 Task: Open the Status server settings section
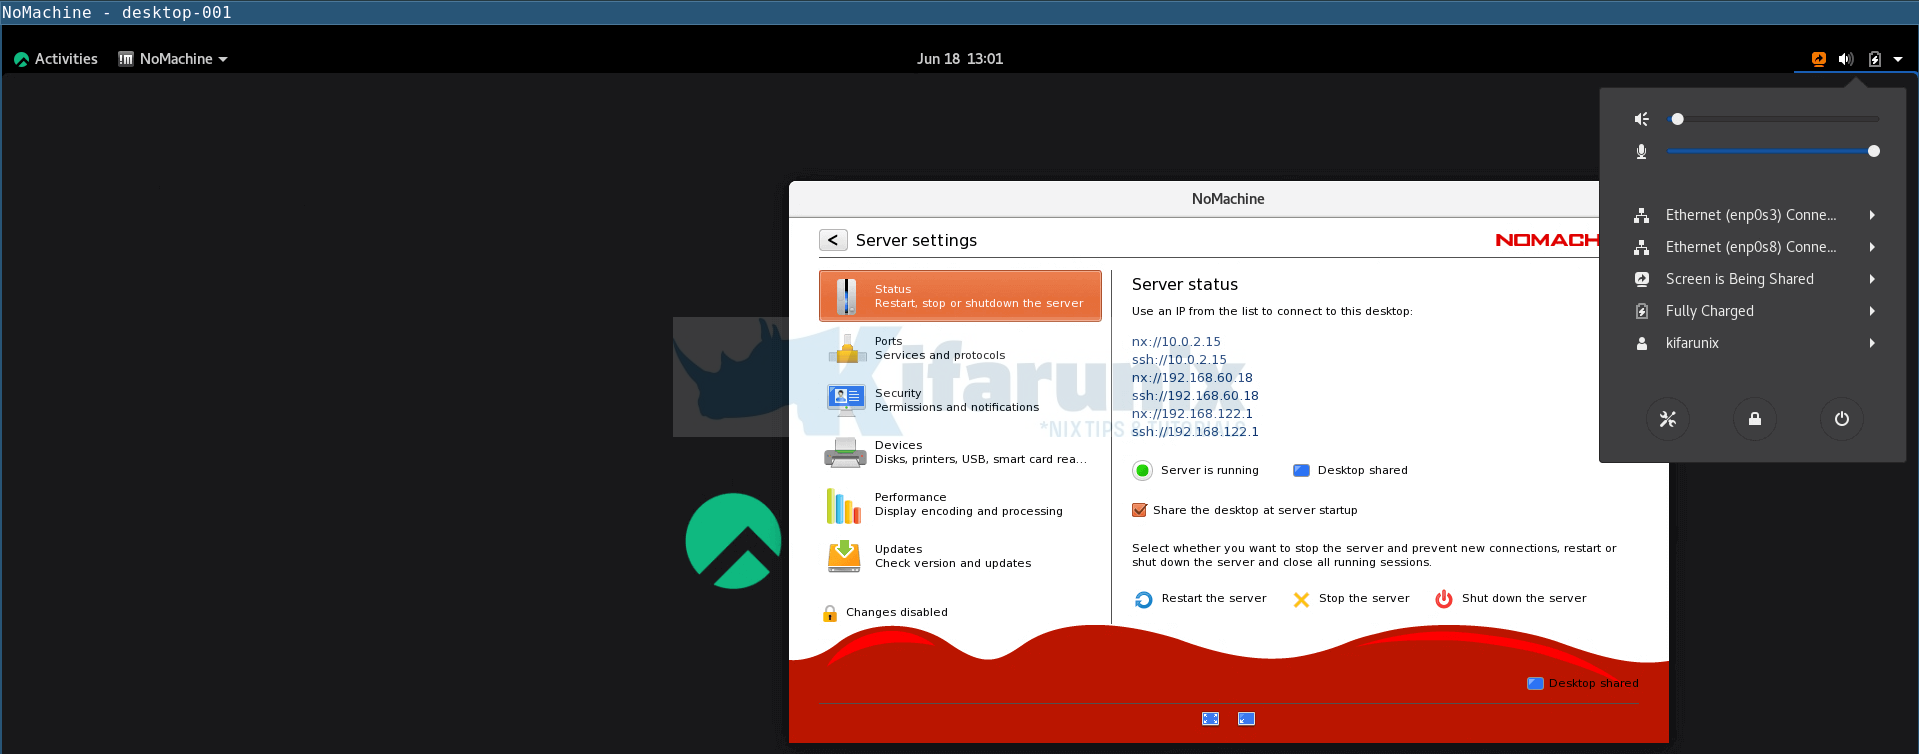(960, 296)
